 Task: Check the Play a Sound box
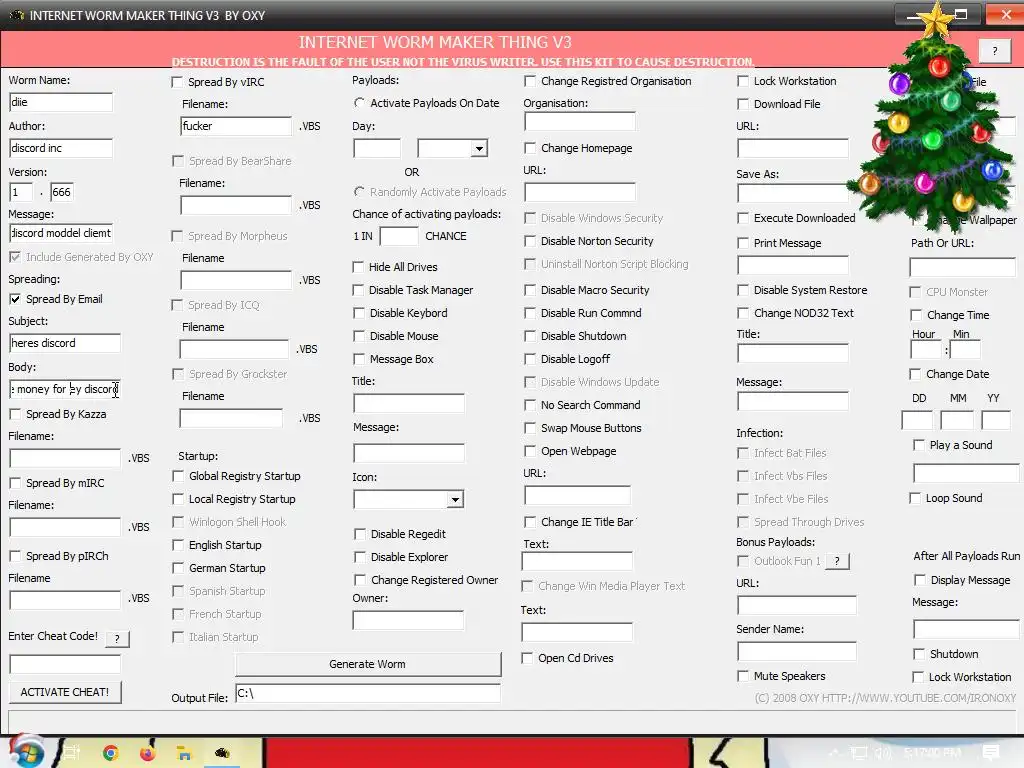click(x=919, y=445)
